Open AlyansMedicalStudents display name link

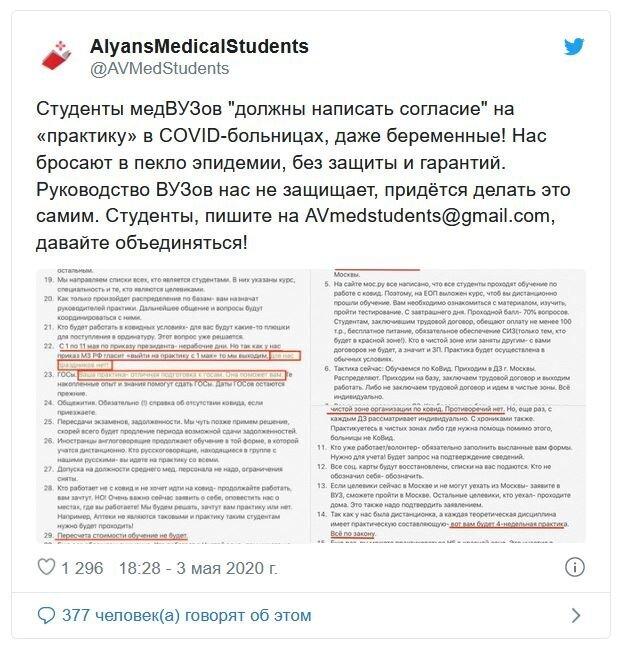click(199, 46)
